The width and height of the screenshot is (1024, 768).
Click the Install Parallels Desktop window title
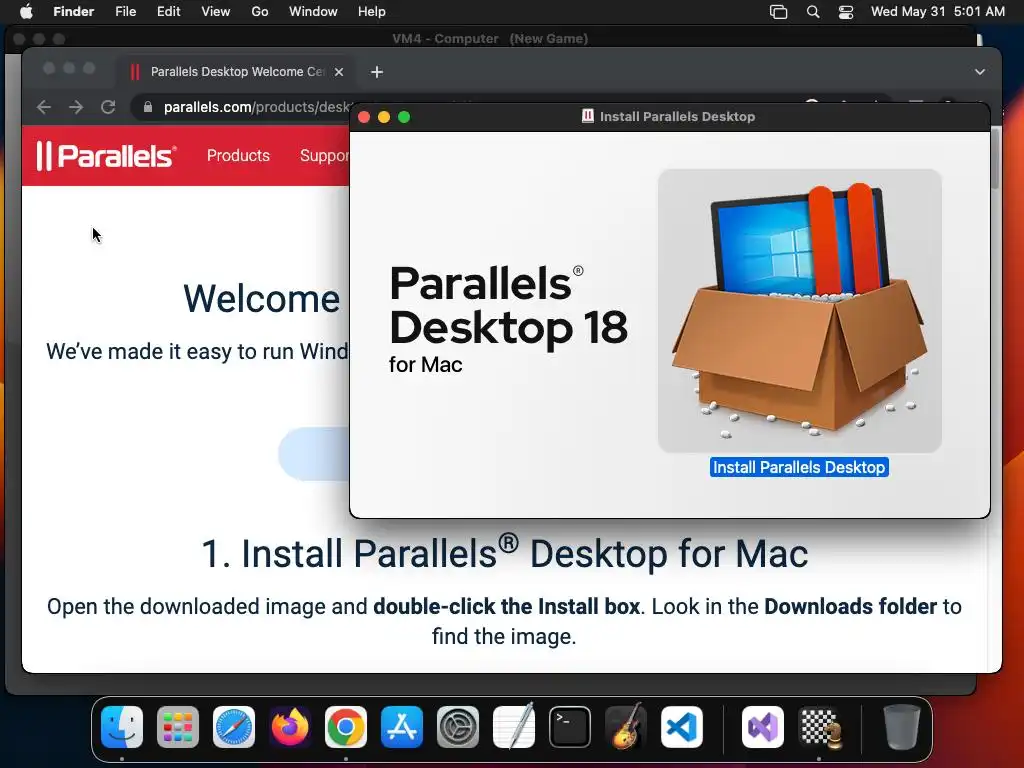(677, 117)
